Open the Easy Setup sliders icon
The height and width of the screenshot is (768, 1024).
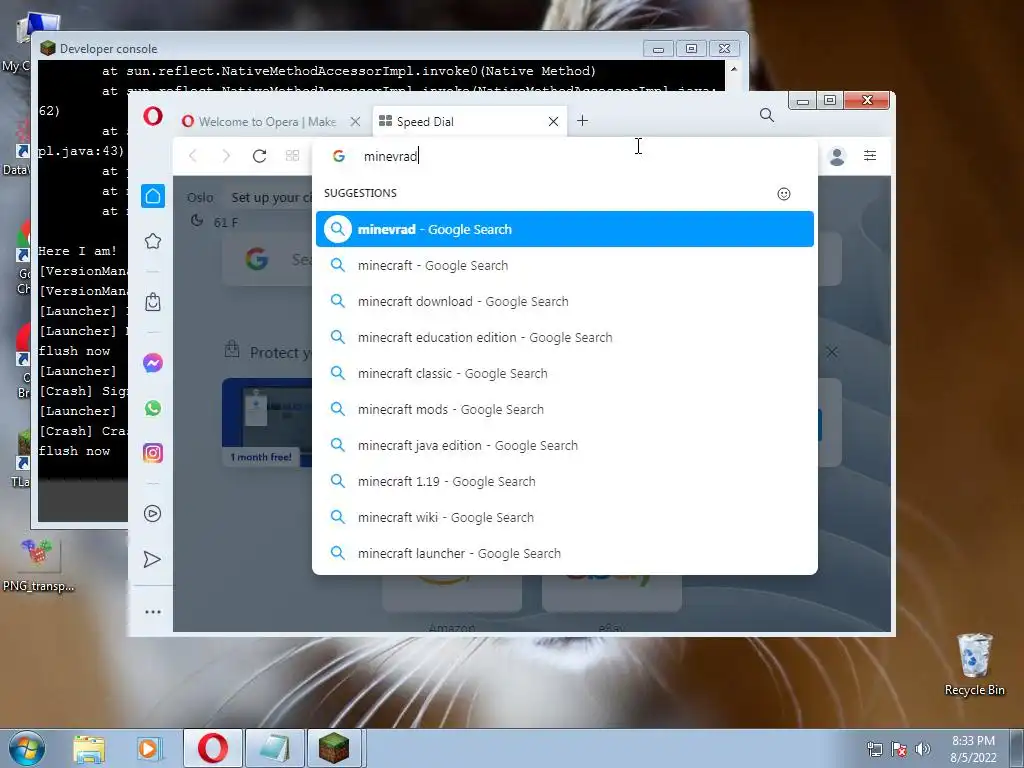tap(870, 155)
